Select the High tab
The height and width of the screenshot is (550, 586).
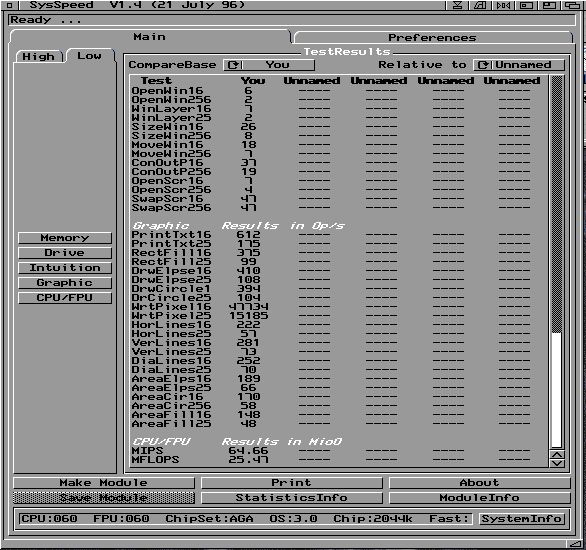tap(38, 56)
